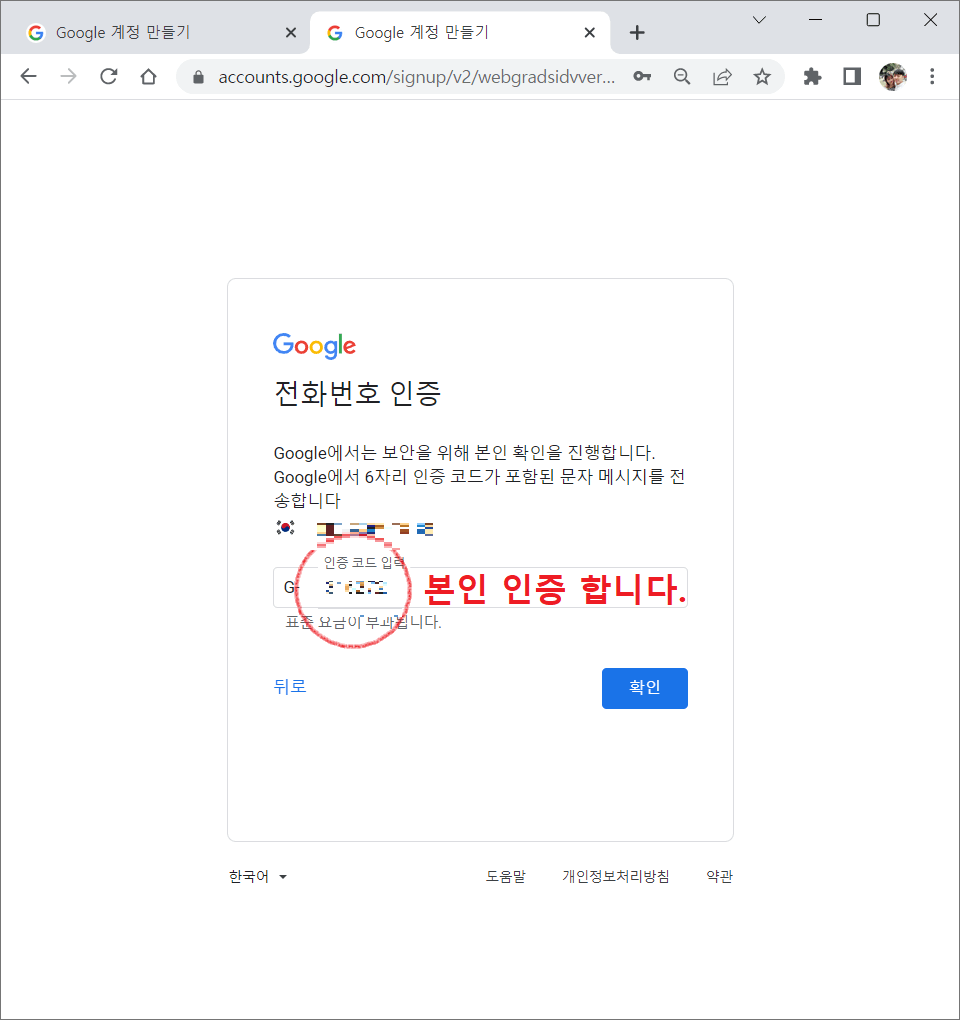960x1020 pixels.
Task: Open the zoom magnifier control
Action: pyautogui.click(x=682, y=77)
